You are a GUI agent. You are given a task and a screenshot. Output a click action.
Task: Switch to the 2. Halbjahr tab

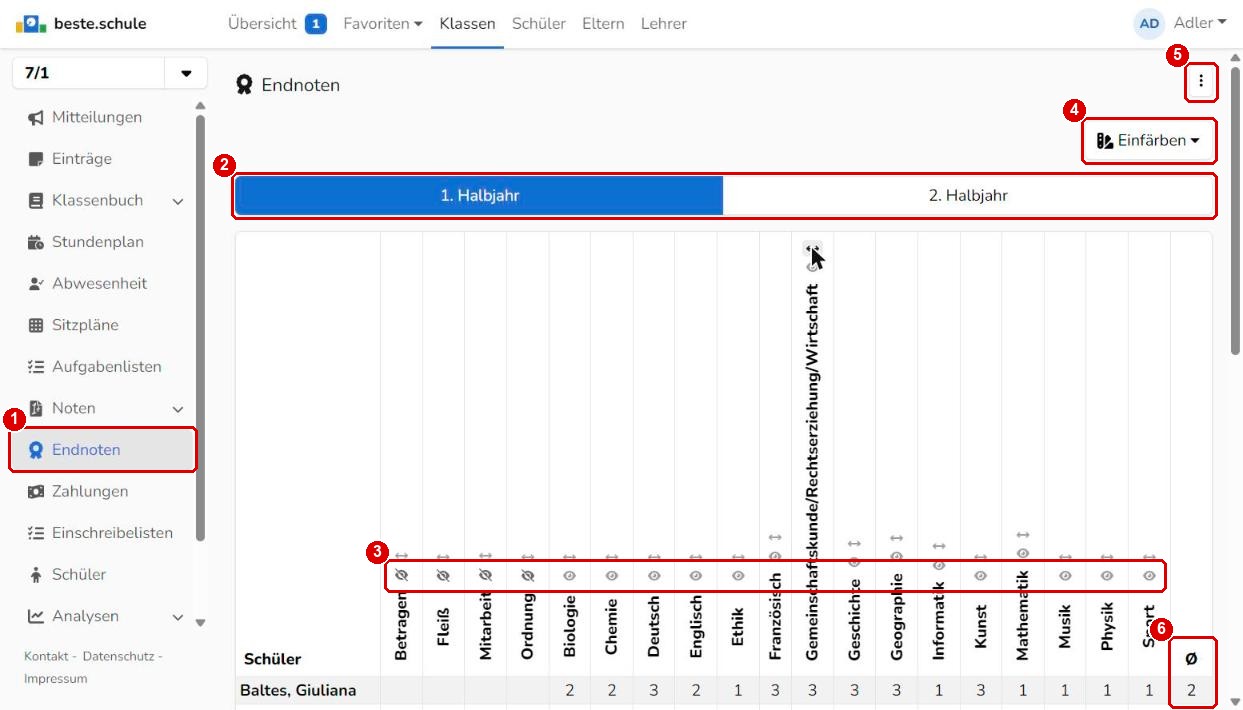click(x=968, y=196)
